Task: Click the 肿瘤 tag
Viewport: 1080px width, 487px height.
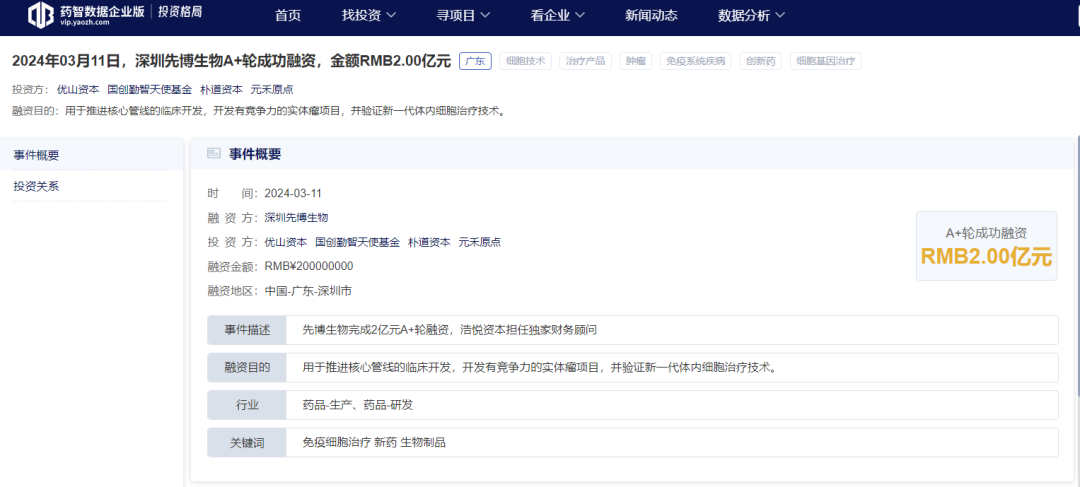Action: pos(635,61)
